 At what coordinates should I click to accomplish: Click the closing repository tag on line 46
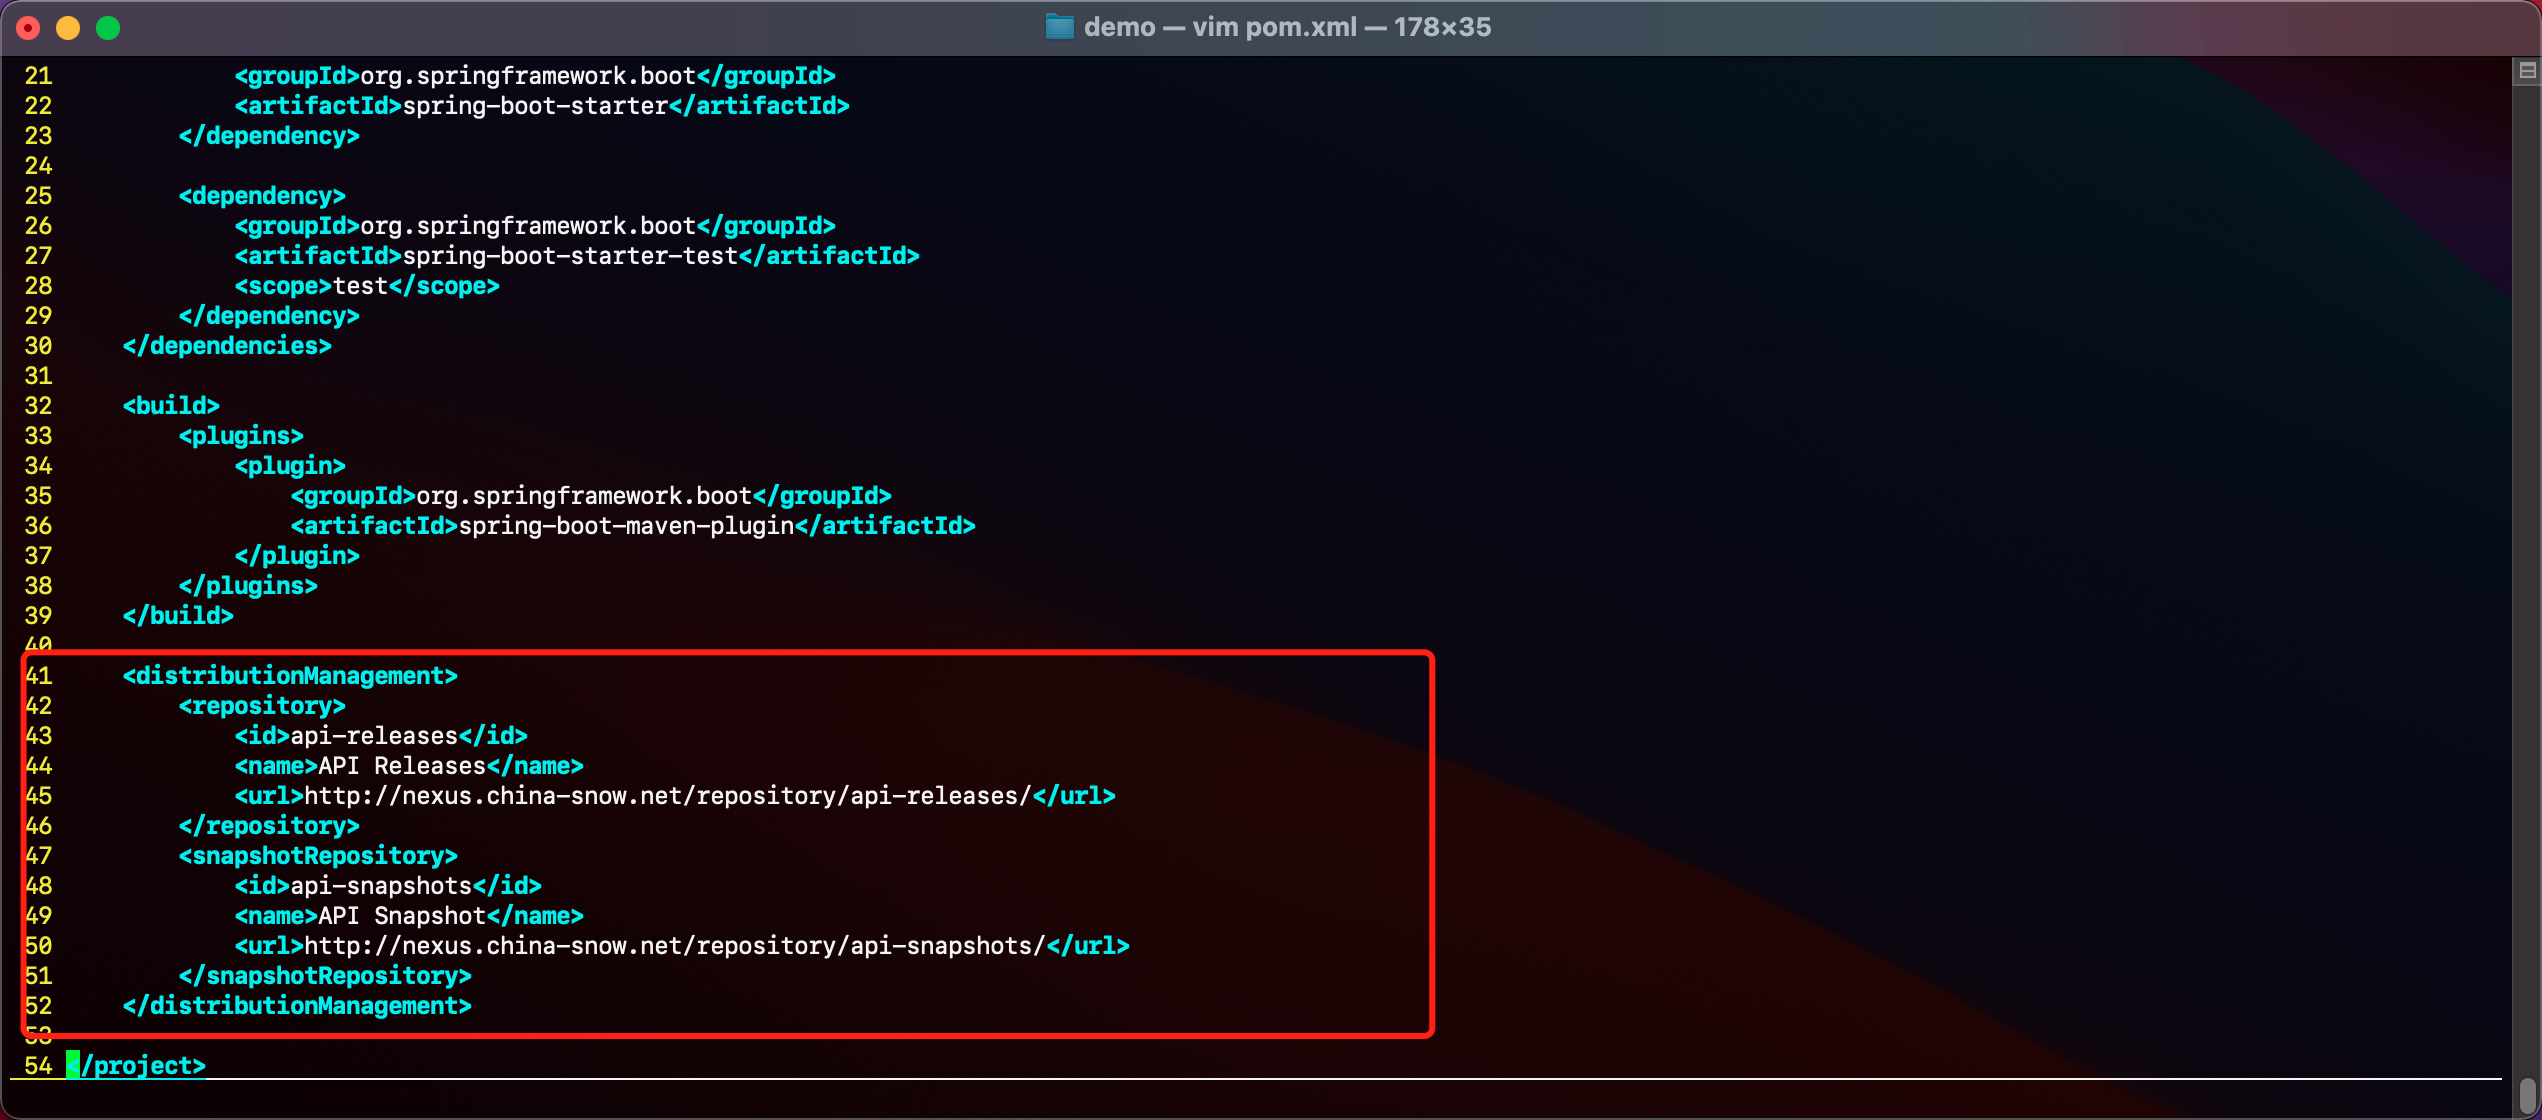(269, 826)
